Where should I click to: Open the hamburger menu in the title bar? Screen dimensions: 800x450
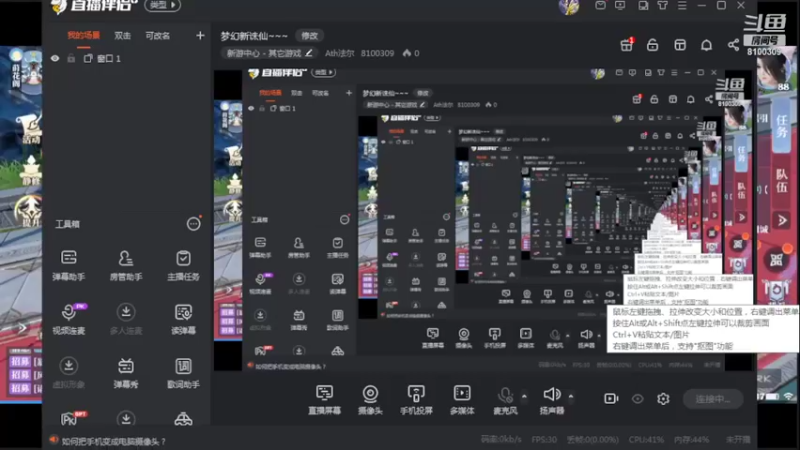[682, 5]
